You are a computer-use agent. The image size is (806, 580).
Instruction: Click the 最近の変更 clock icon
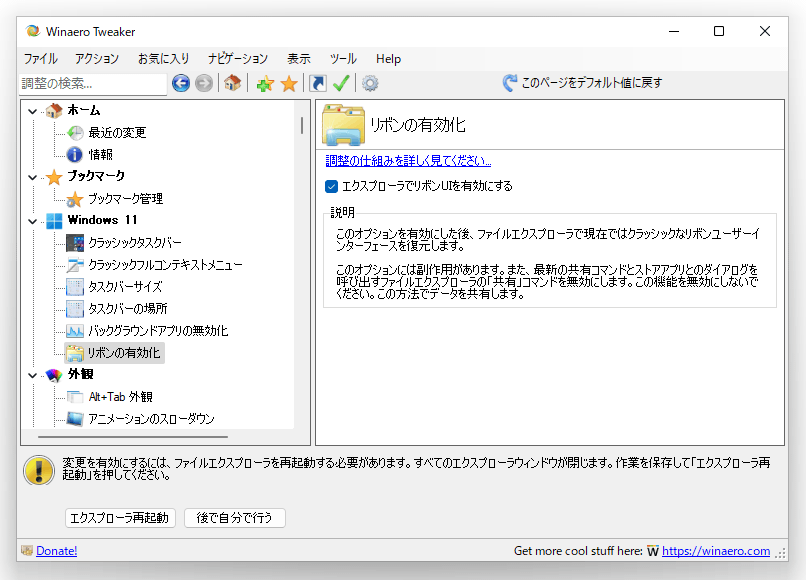tap(75, 133)
